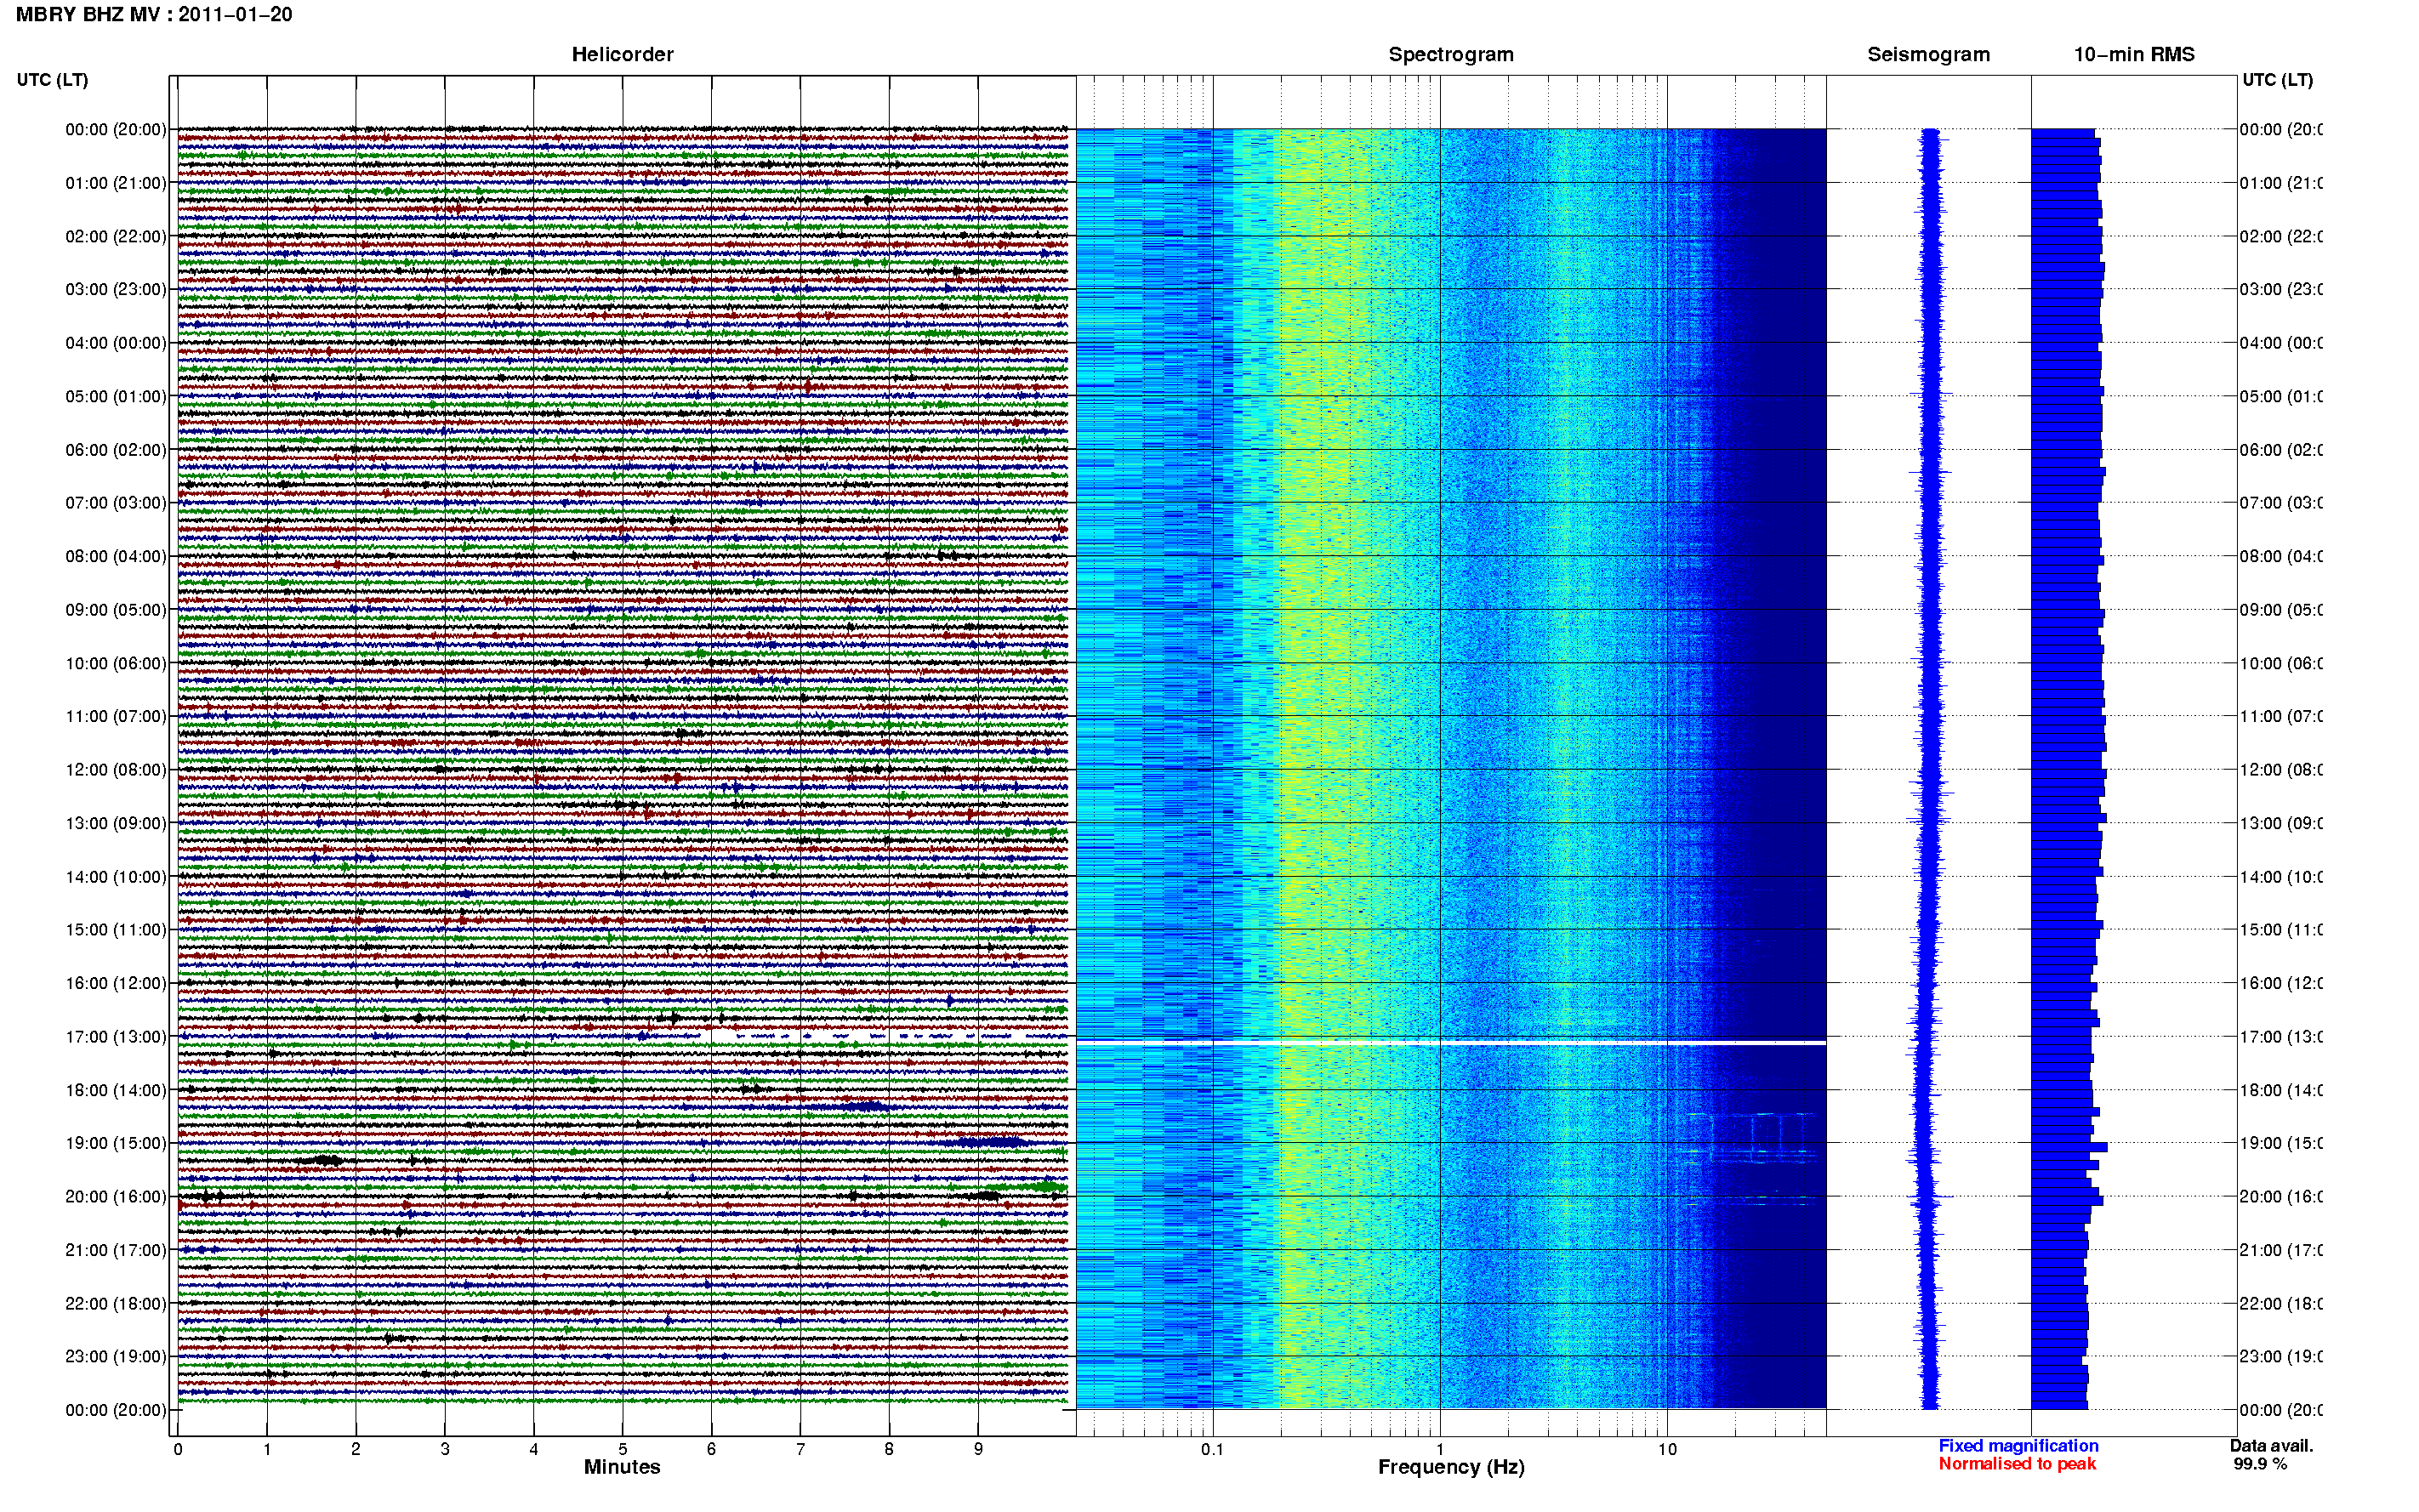Image resolution: width=2419 pixels, height=1512 pixels.
Task: Click the white data gap line in spectrogram
Action: (x=1451, y=1043)
